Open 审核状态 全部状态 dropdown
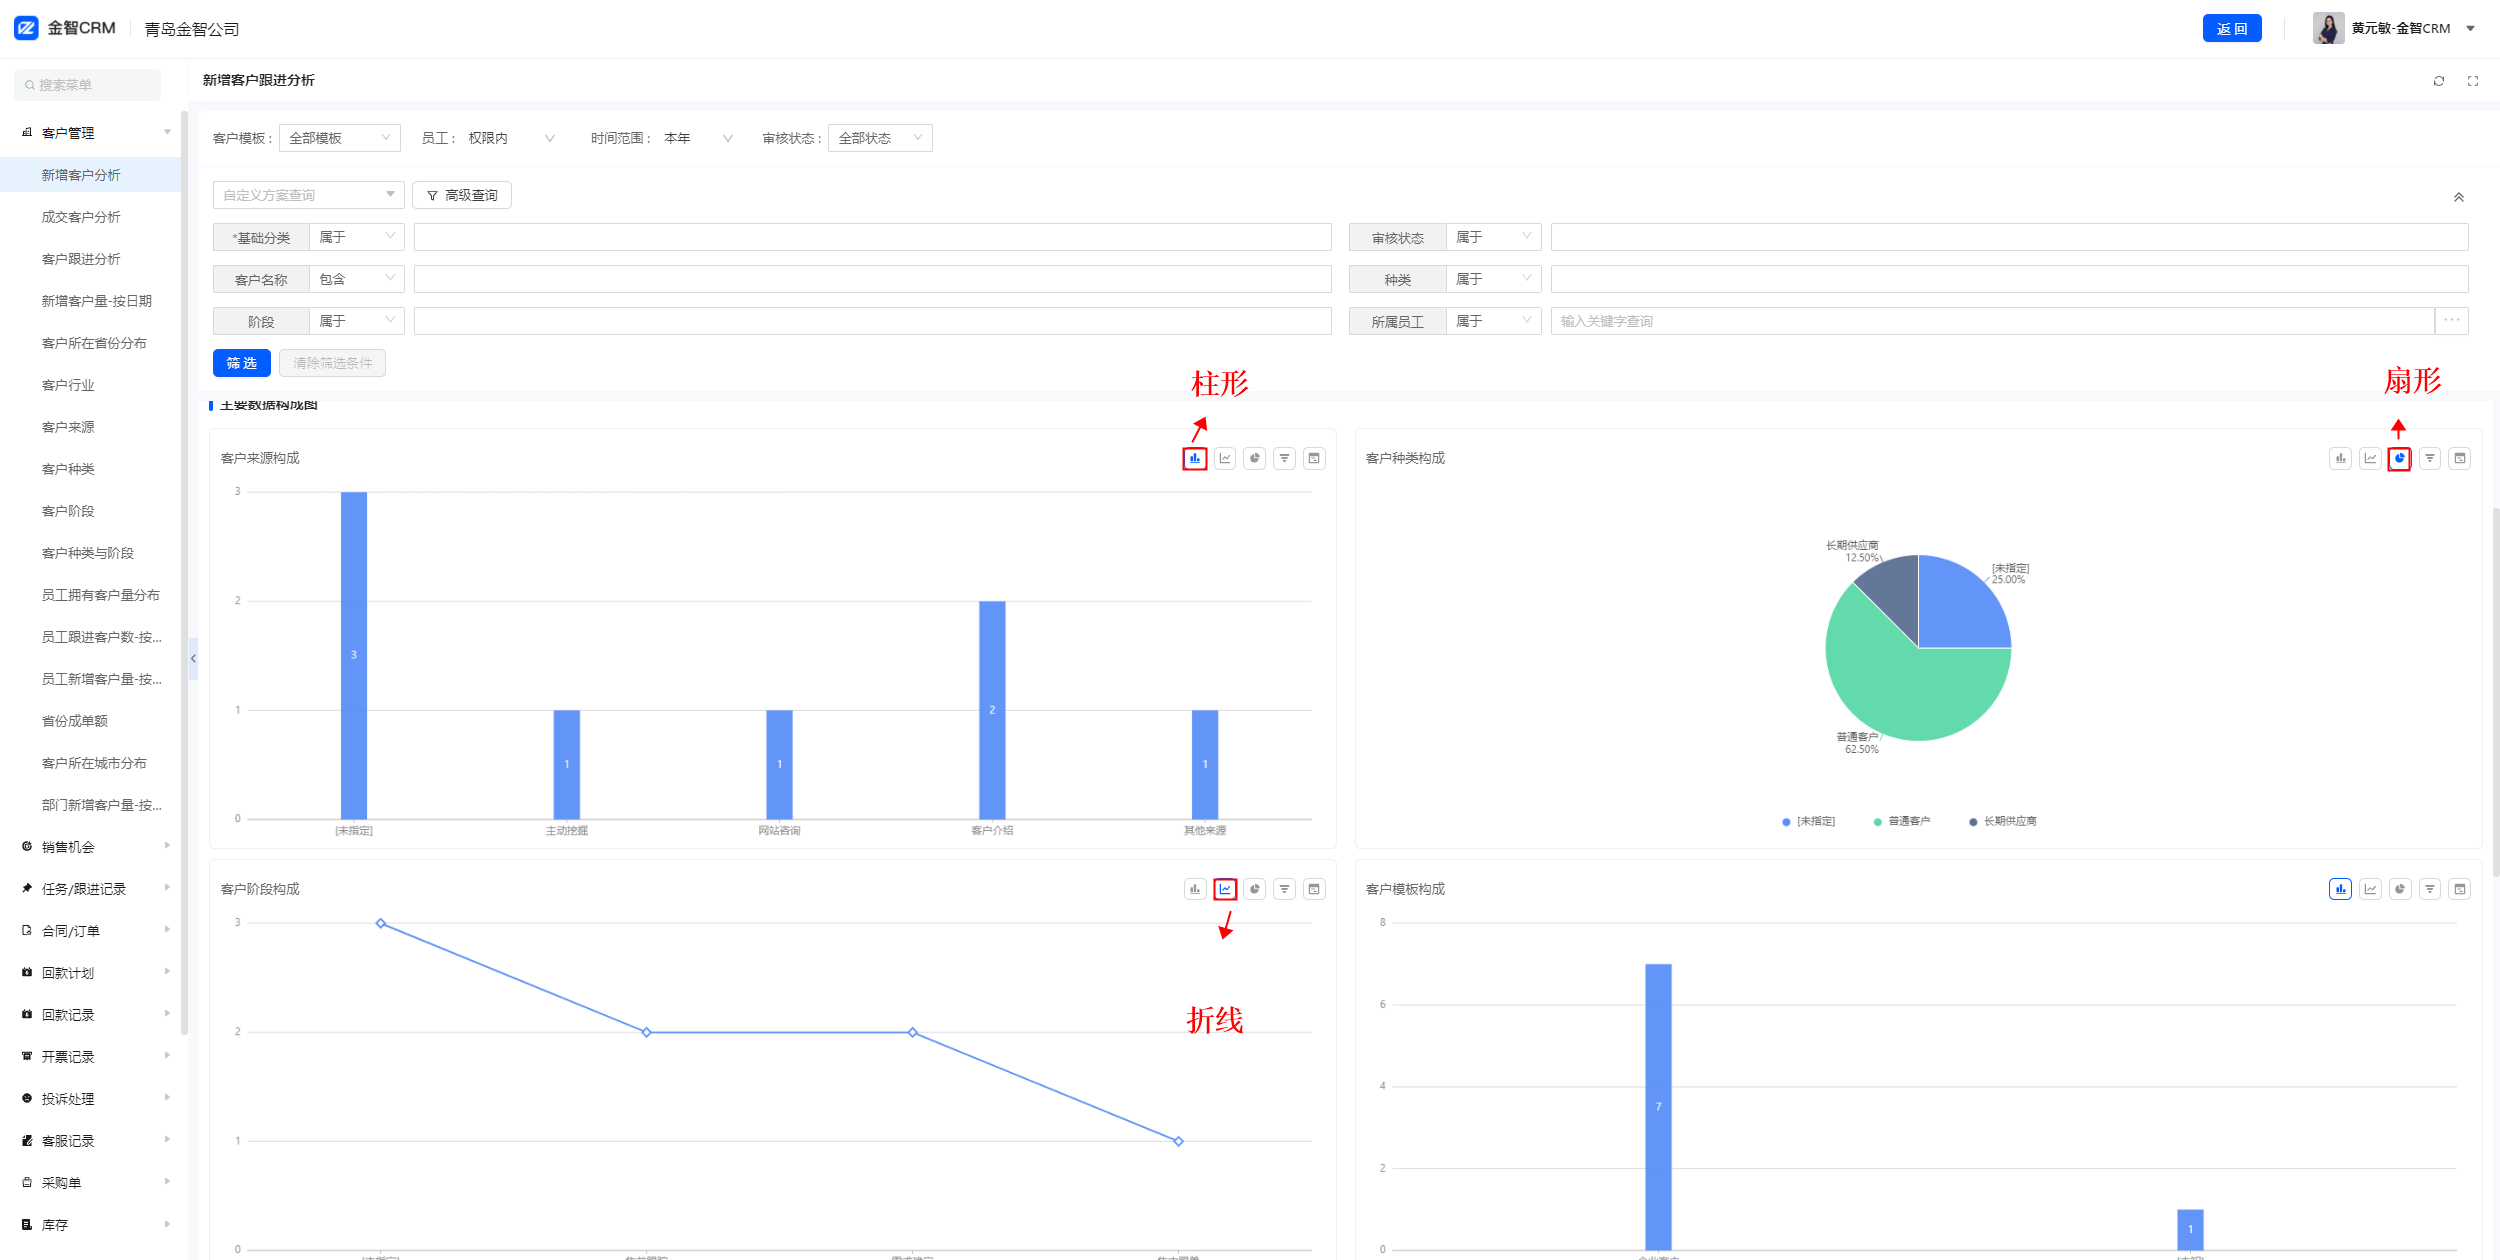This screenshot has width=2500, height=1260. [x=880, y=138]
